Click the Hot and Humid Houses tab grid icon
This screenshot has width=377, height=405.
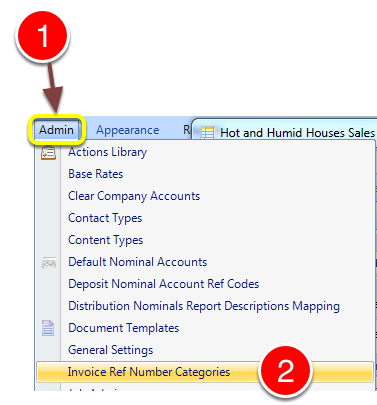tap(207, 133)
